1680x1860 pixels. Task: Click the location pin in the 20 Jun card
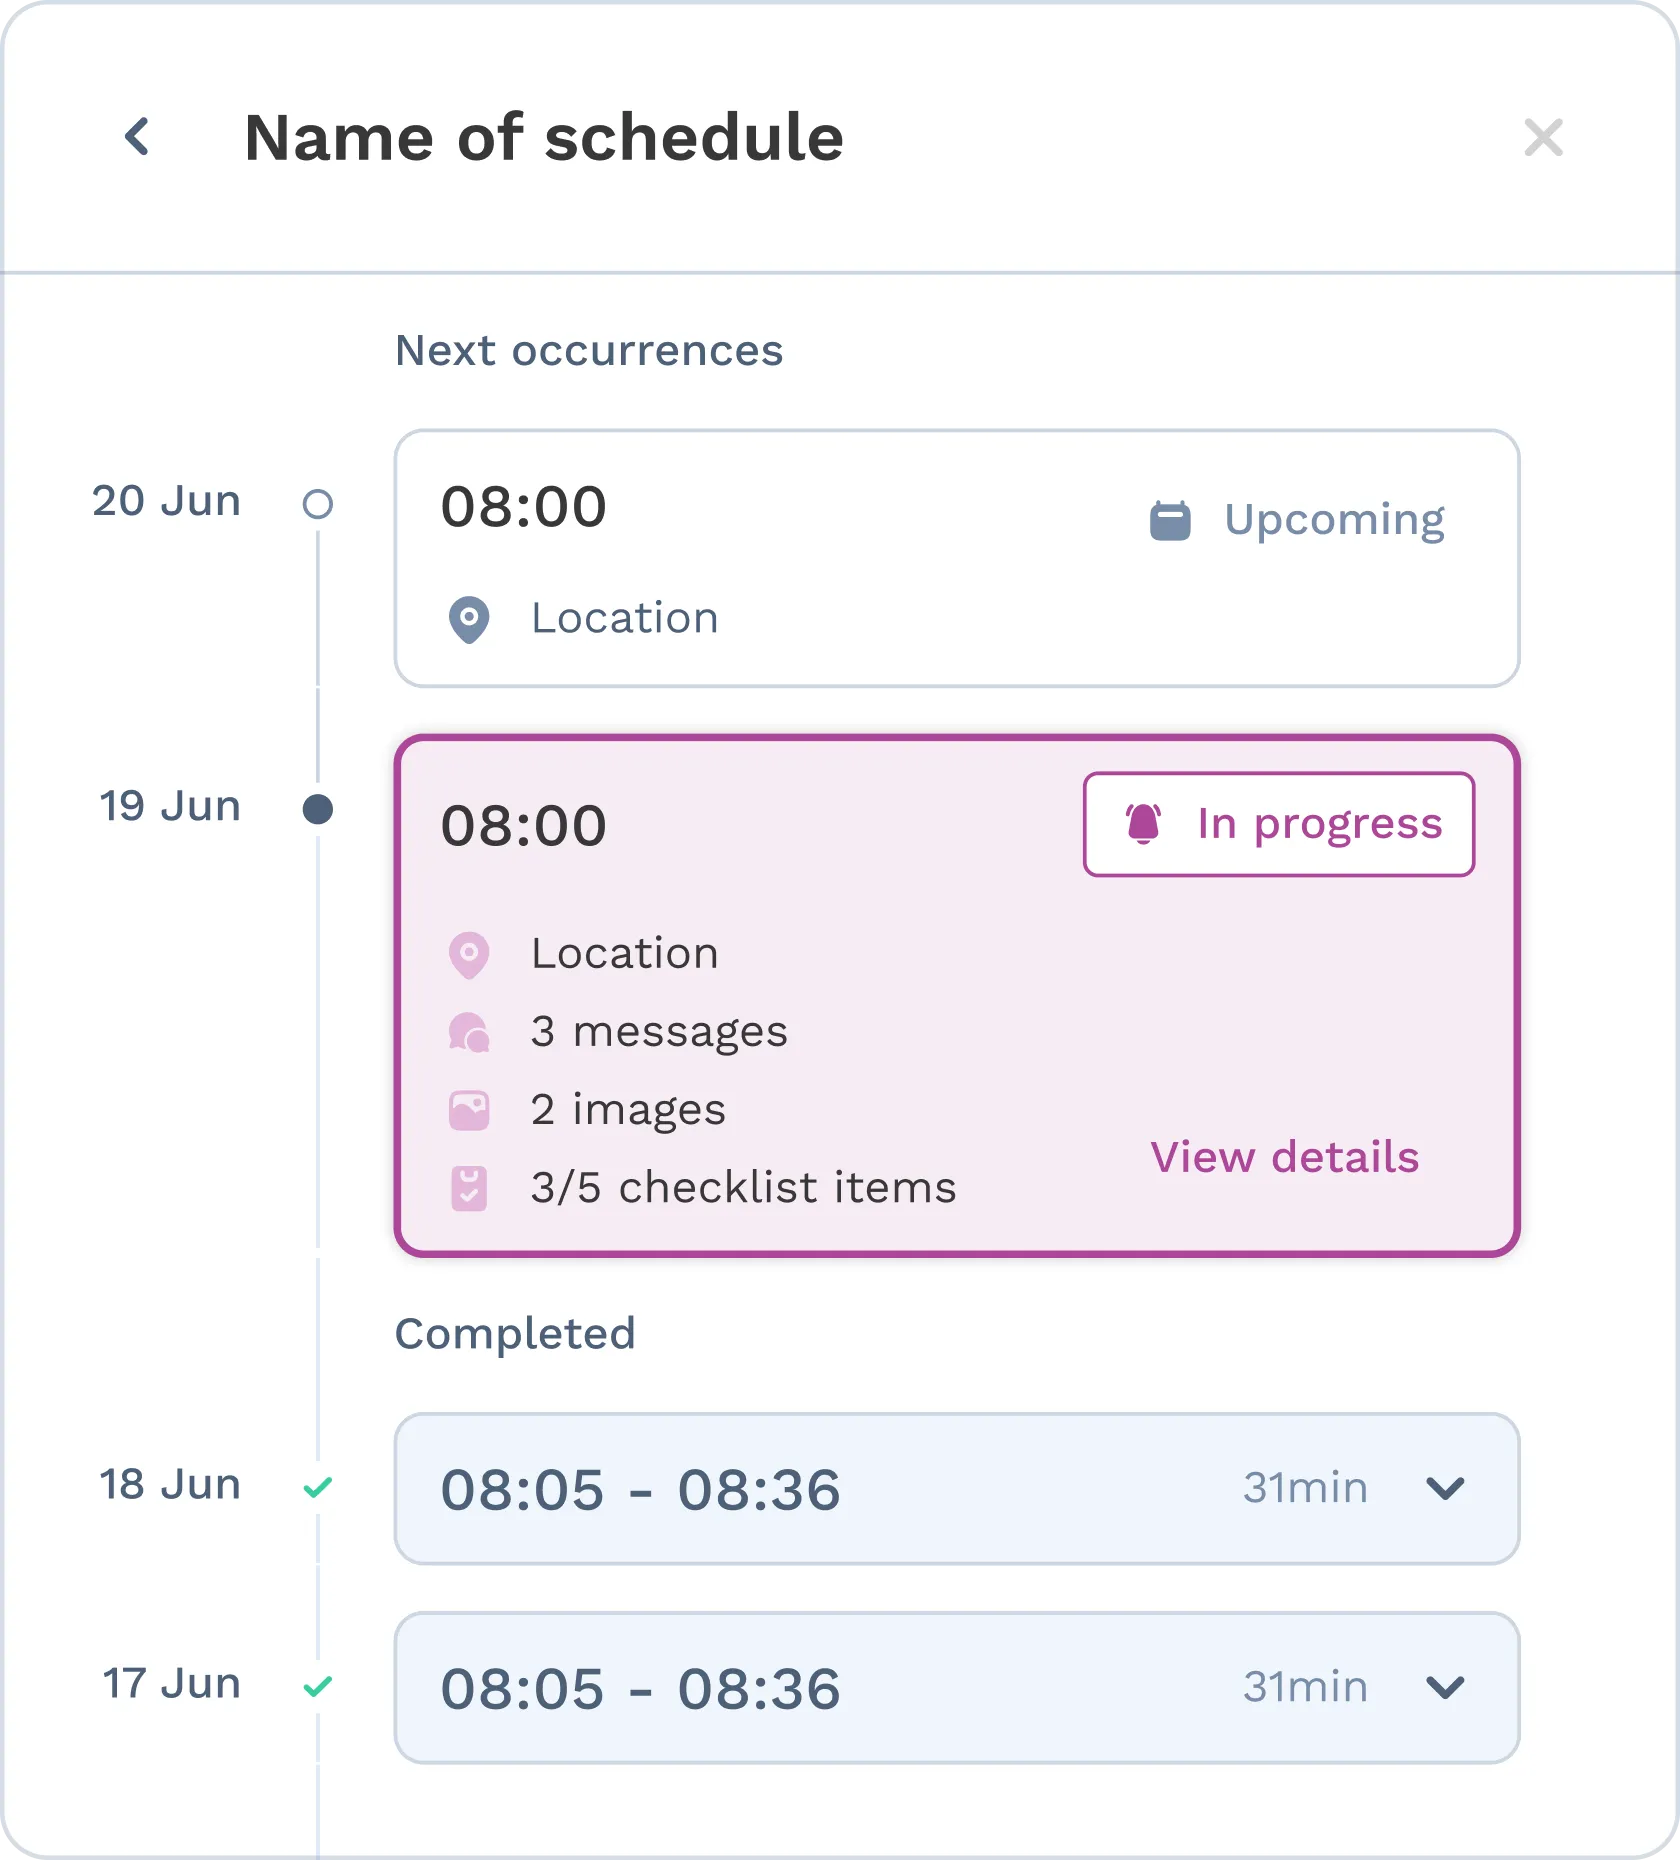click(469, 619)
